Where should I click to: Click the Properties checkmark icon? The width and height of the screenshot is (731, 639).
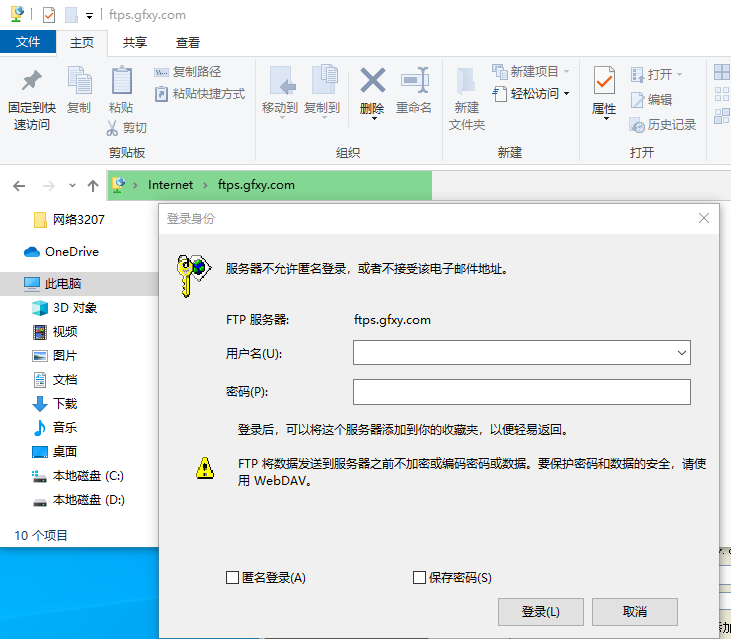pos(604,82)
